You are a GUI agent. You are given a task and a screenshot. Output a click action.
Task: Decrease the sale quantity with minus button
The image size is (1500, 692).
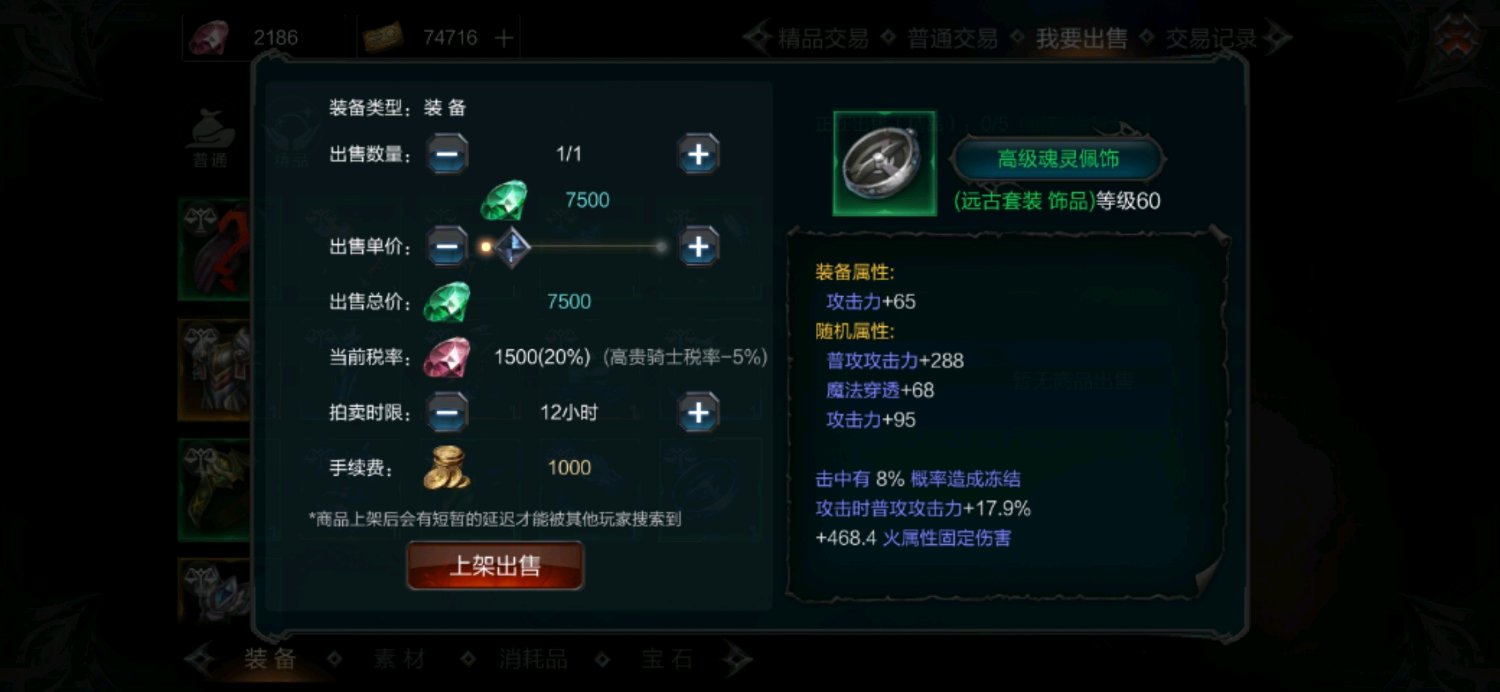tap(448, 154)
